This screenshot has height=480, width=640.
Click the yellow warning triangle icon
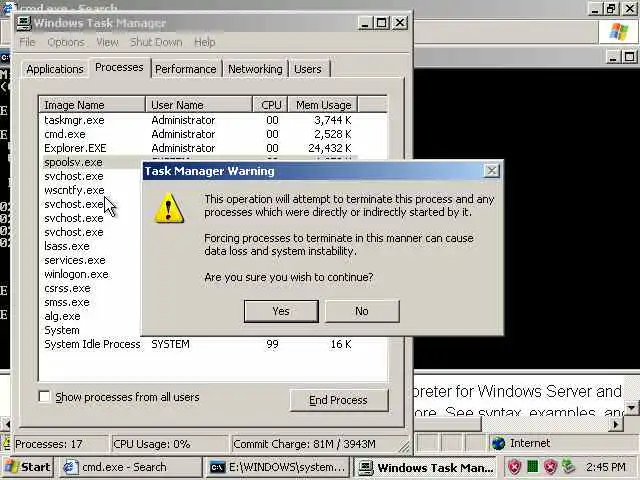169,208
